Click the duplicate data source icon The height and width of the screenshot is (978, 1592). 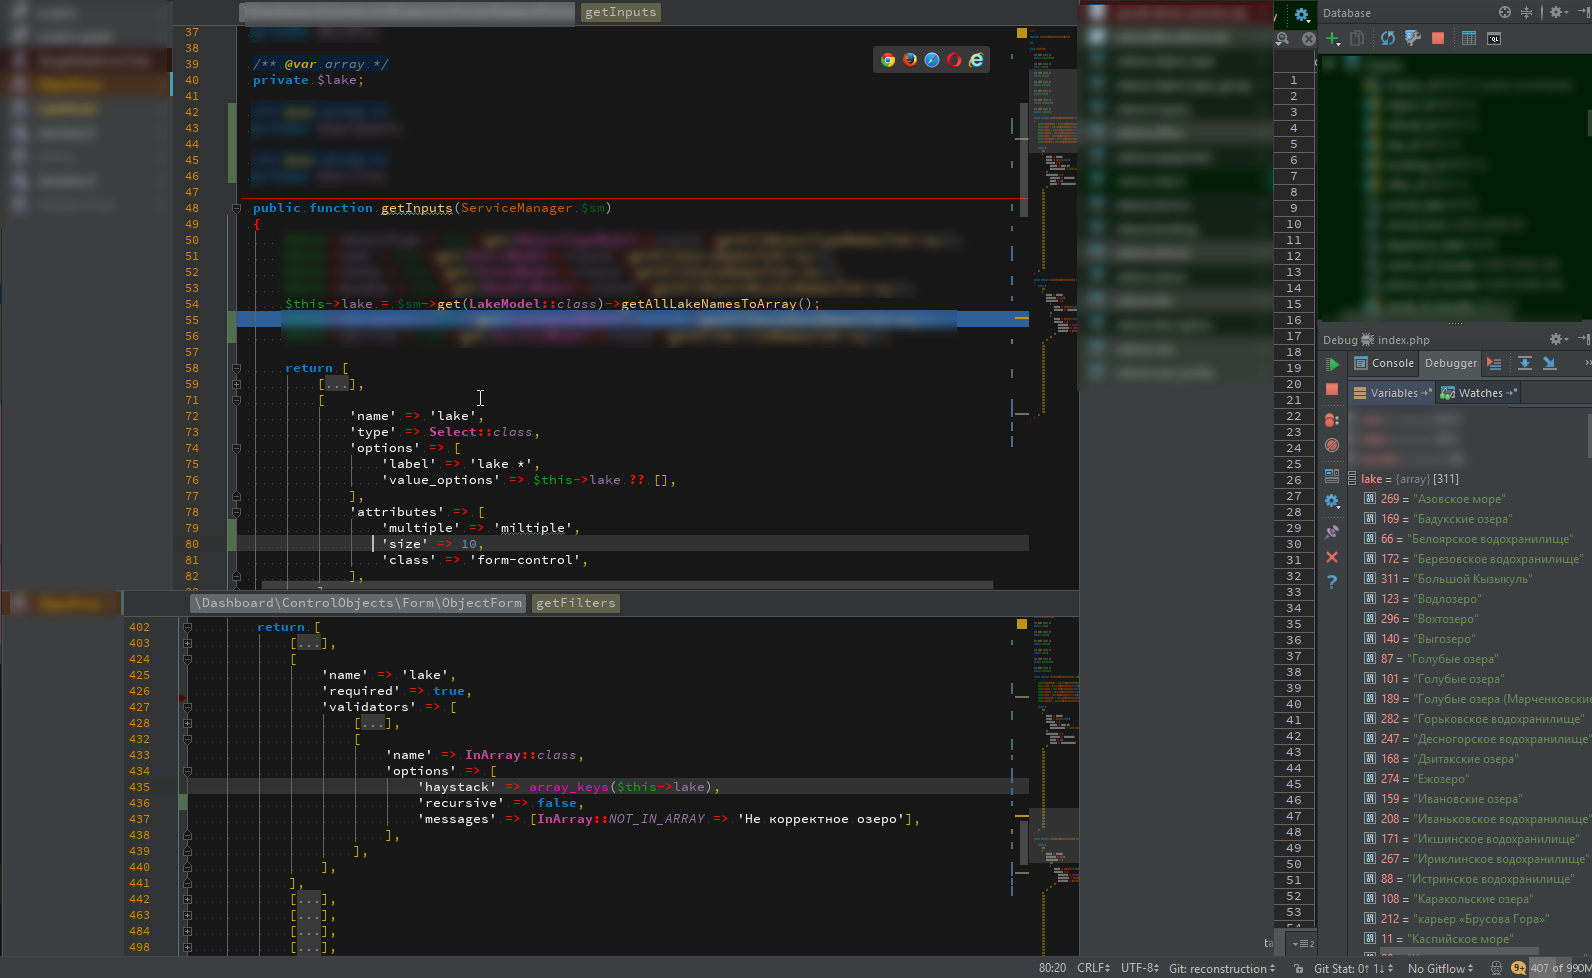pos(1357,38)
